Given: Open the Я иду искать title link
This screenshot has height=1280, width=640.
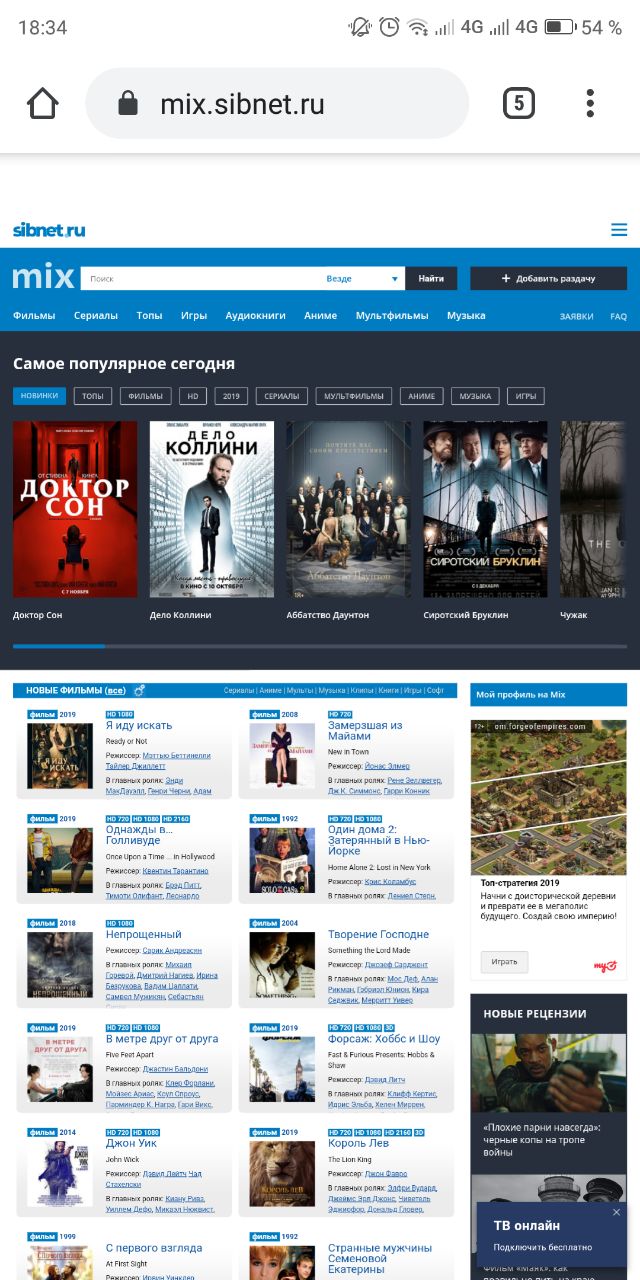Looking at the screenshot, I should tap(139, 725).
